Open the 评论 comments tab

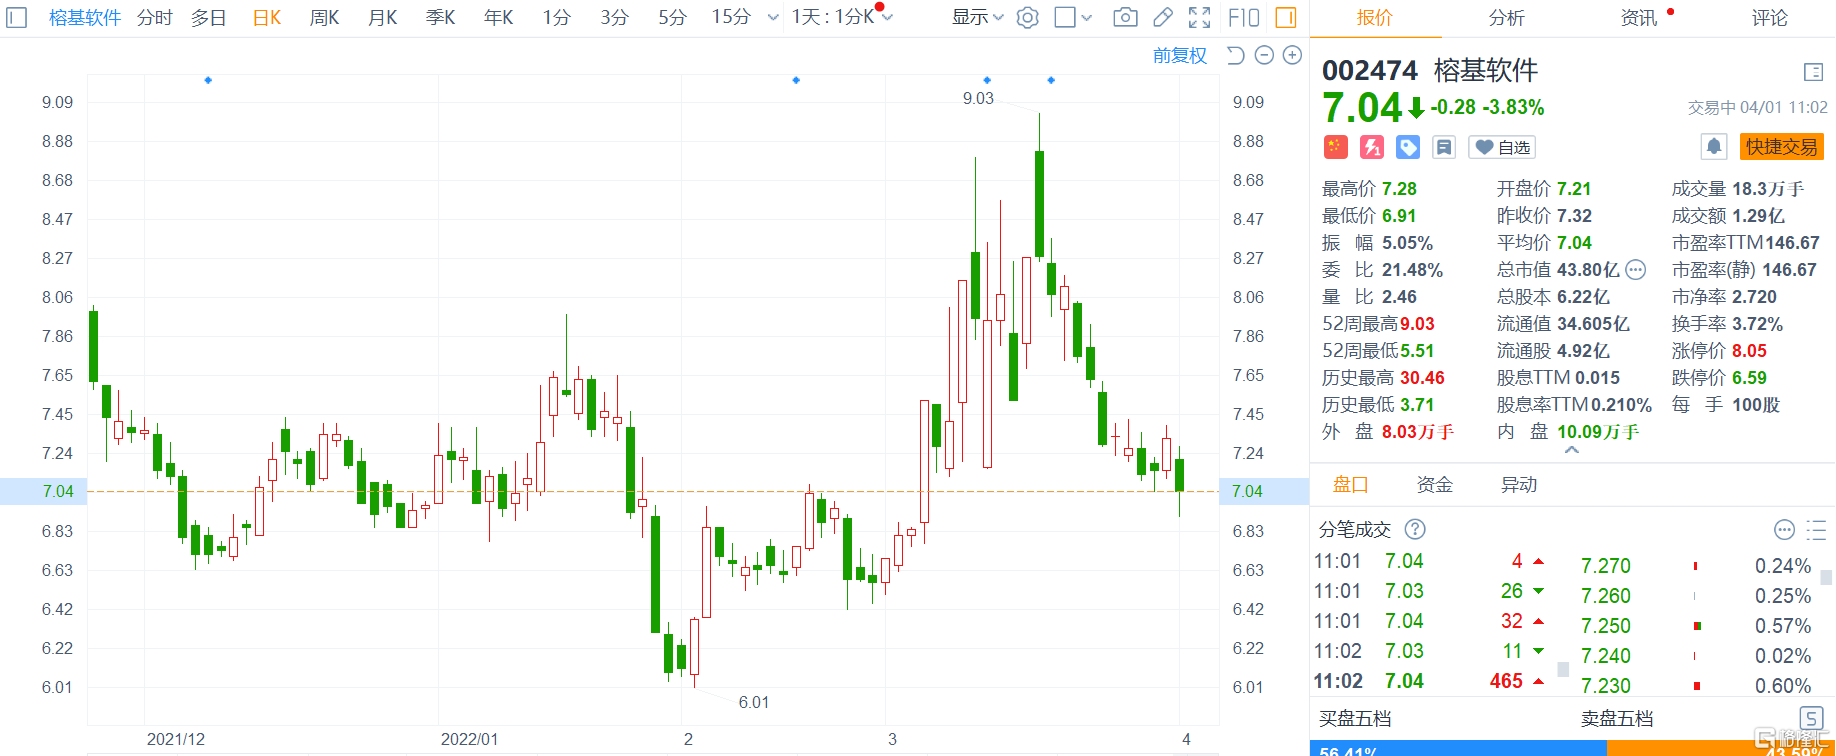[x=1770, y=18]
